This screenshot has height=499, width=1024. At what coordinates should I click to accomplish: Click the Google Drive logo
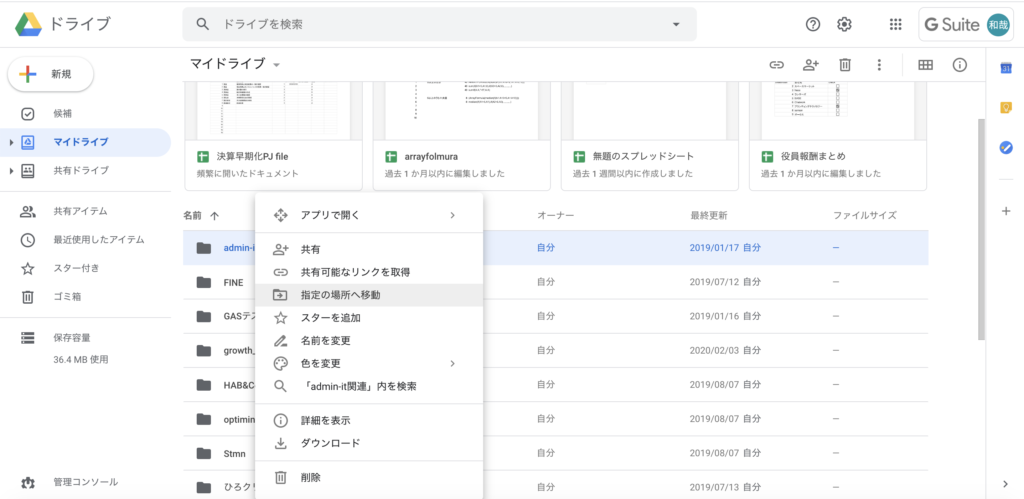click(x=29, y=25)
